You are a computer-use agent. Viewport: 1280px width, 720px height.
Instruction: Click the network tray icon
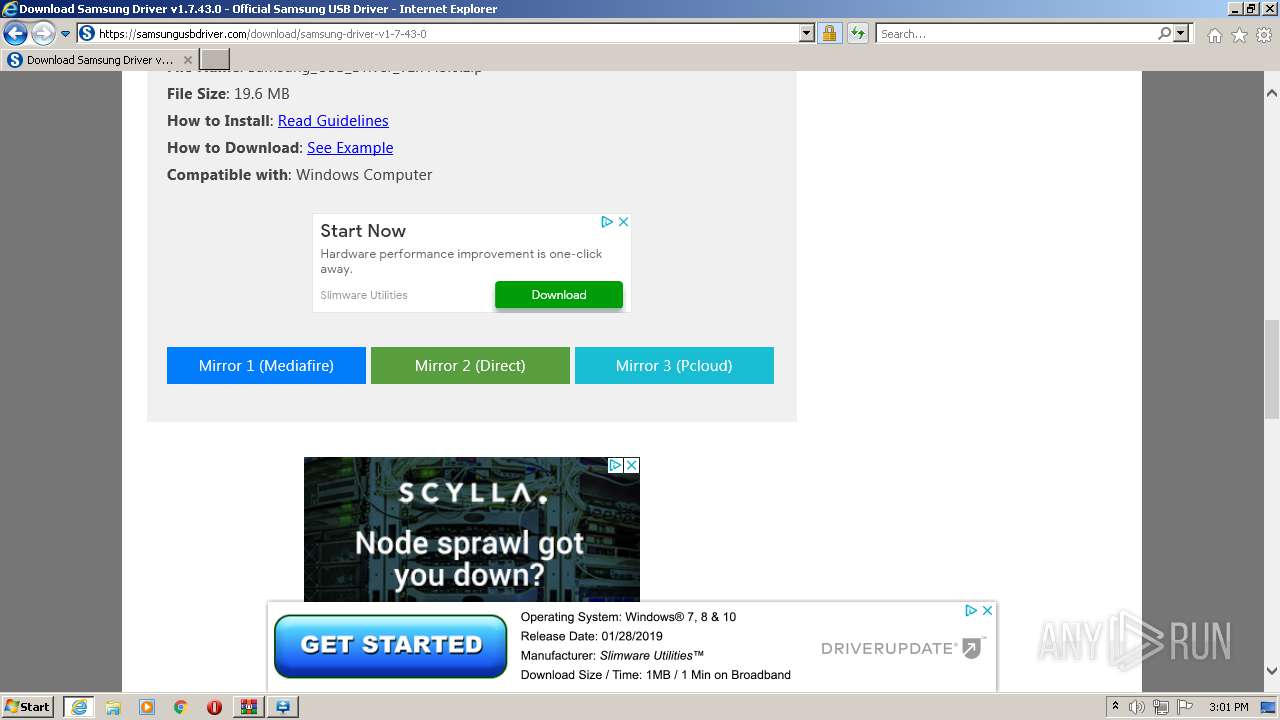(x=1161, y=707)
